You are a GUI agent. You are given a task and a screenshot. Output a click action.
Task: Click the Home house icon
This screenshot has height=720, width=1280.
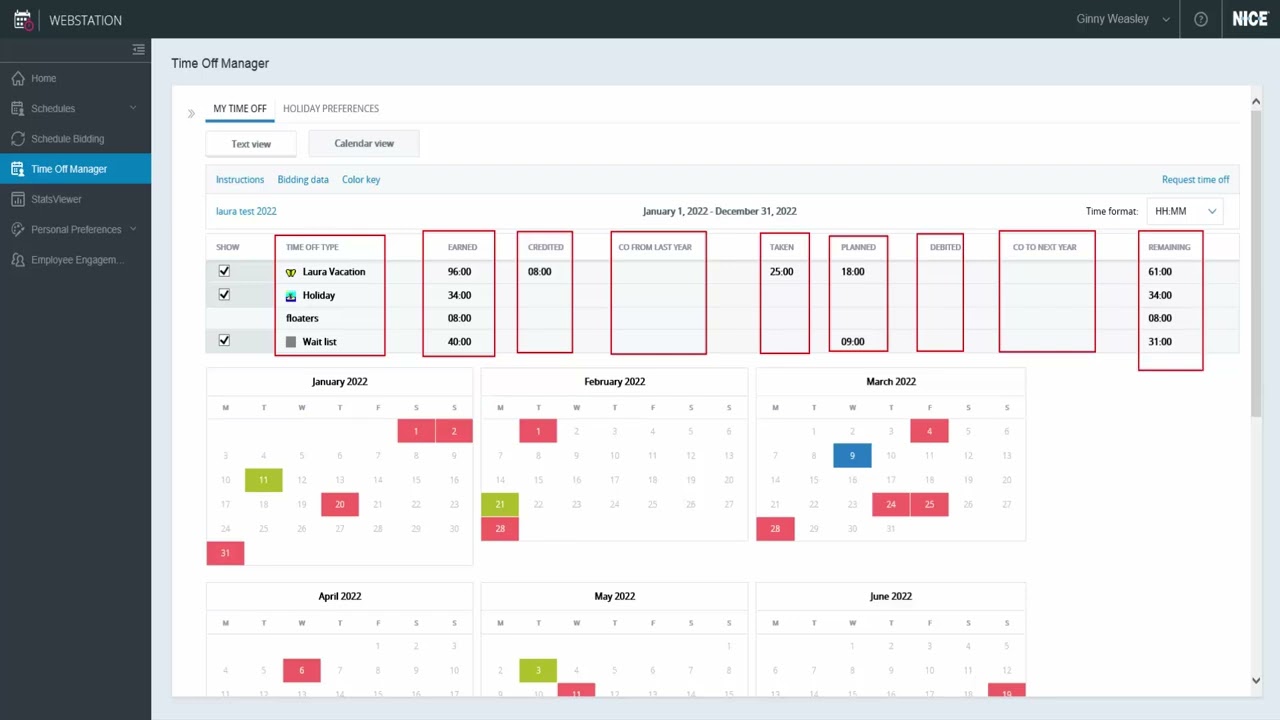[18, 78]
